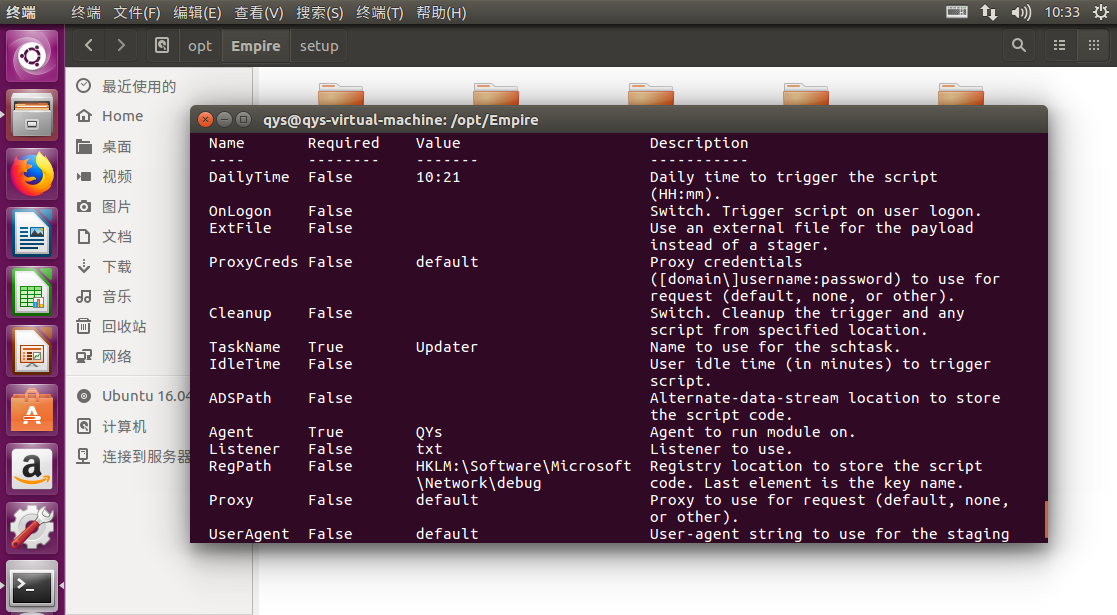
Task: Go forward in file manager
Action: [121, 46]
